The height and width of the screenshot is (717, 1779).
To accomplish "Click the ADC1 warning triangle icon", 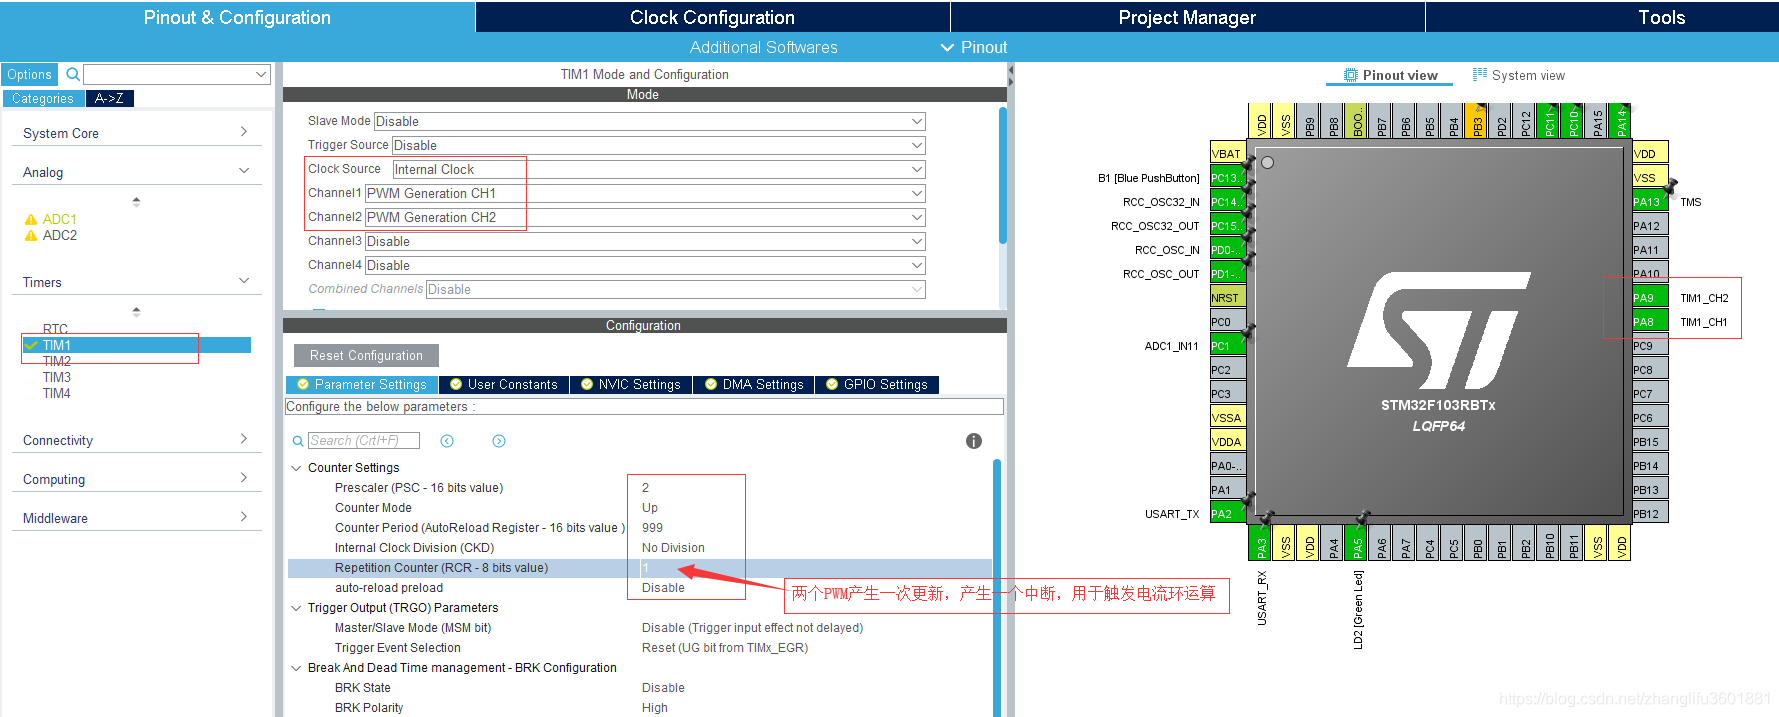I will 31,219.
